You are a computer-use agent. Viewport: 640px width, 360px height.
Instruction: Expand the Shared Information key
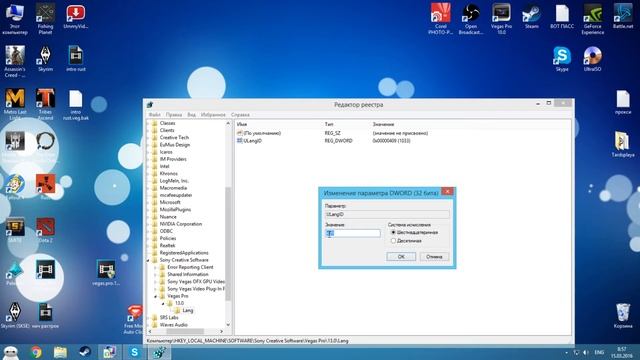click(x=156, y=274)
